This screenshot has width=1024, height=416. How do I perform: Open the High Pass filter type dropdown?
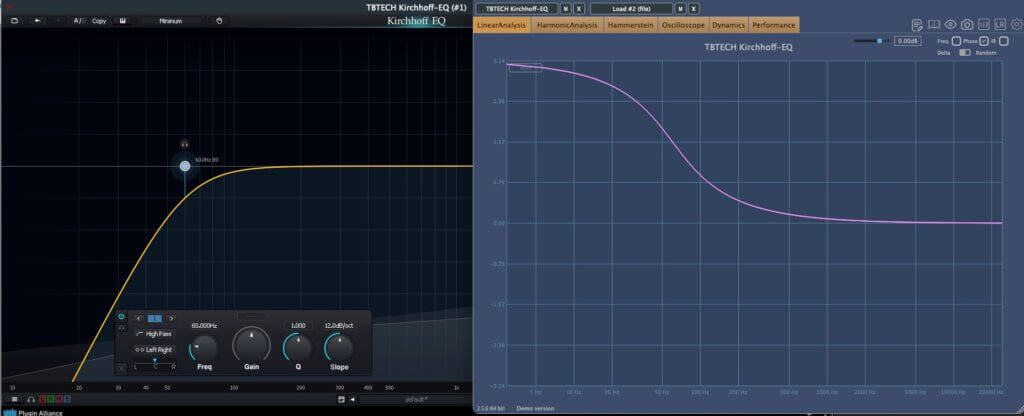point(154,334)
